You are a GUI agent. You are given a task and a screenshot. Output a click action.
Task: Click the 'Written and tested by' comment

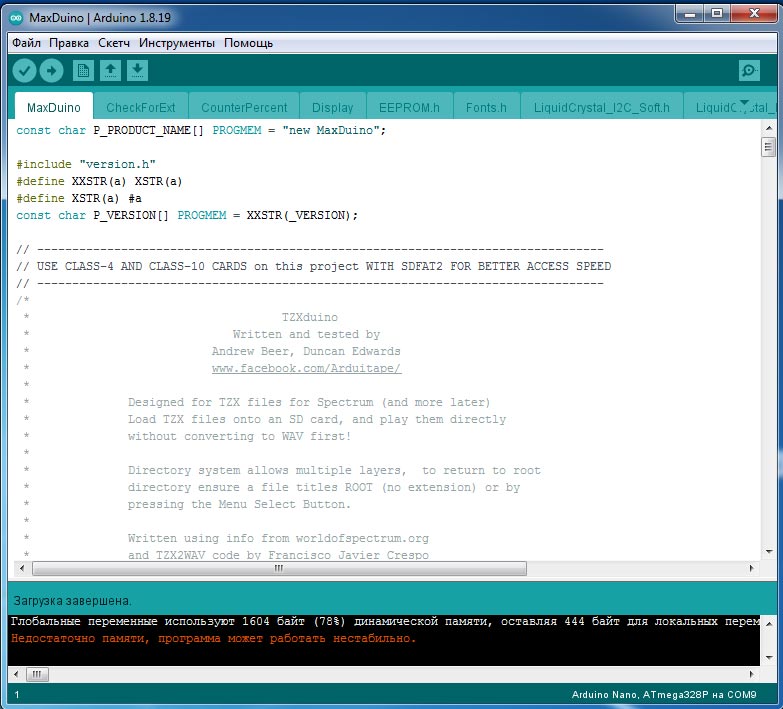click(x=306, y=335)
